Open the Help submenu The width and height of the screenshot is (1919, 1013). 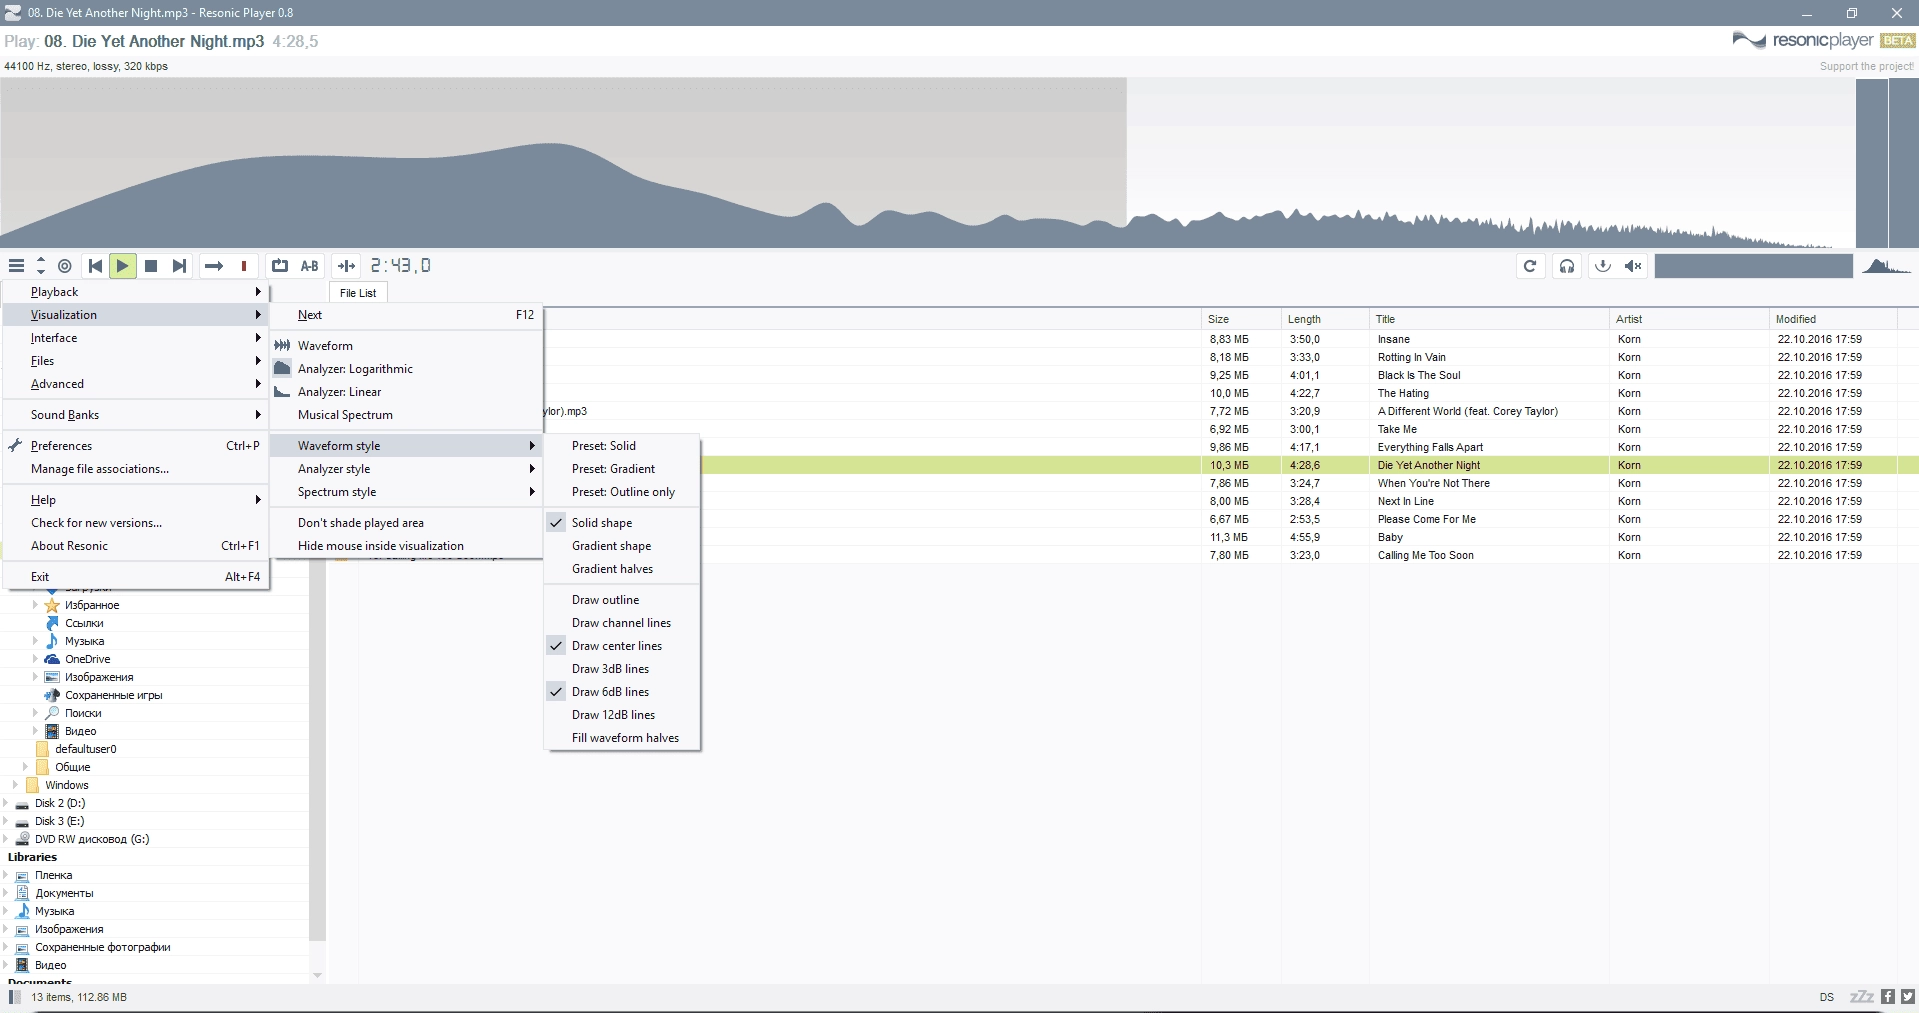tap(136, 500)
